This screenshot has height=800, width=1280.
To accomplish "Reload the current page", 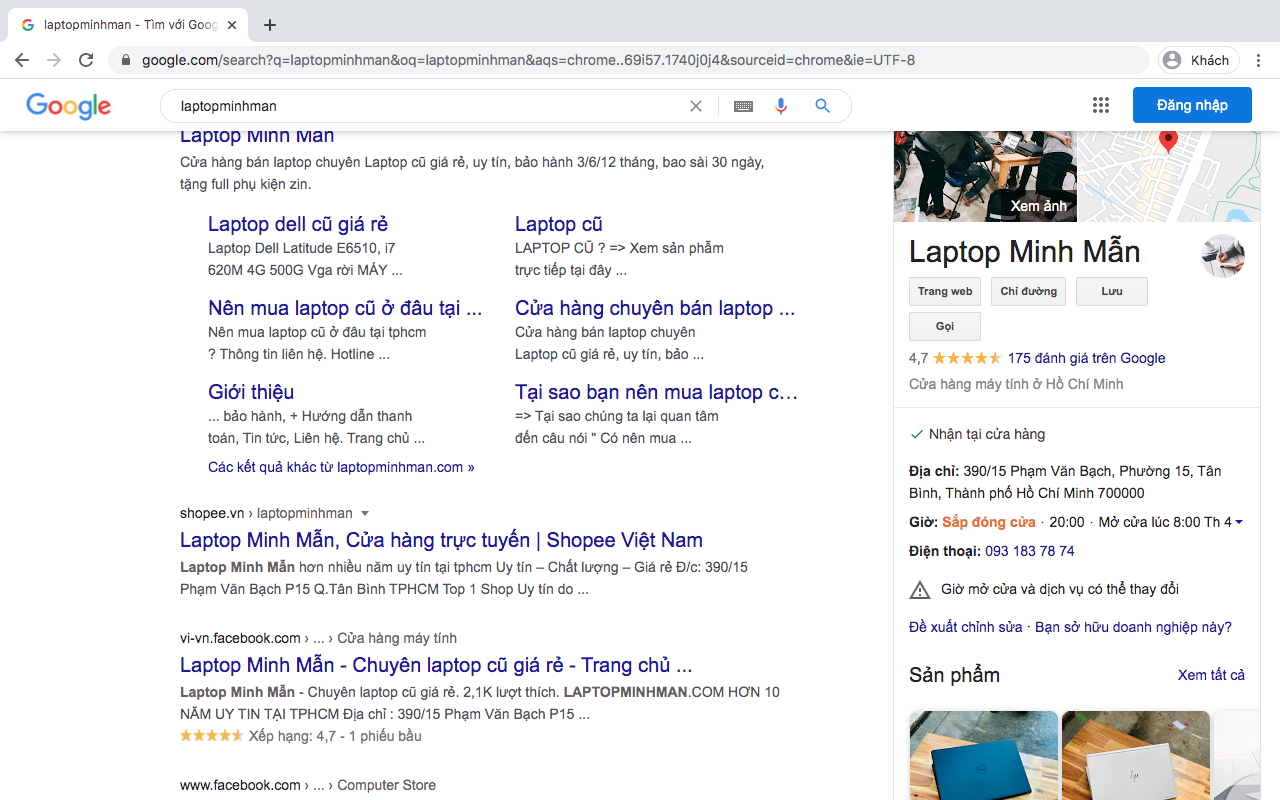I will coord(86,60).
